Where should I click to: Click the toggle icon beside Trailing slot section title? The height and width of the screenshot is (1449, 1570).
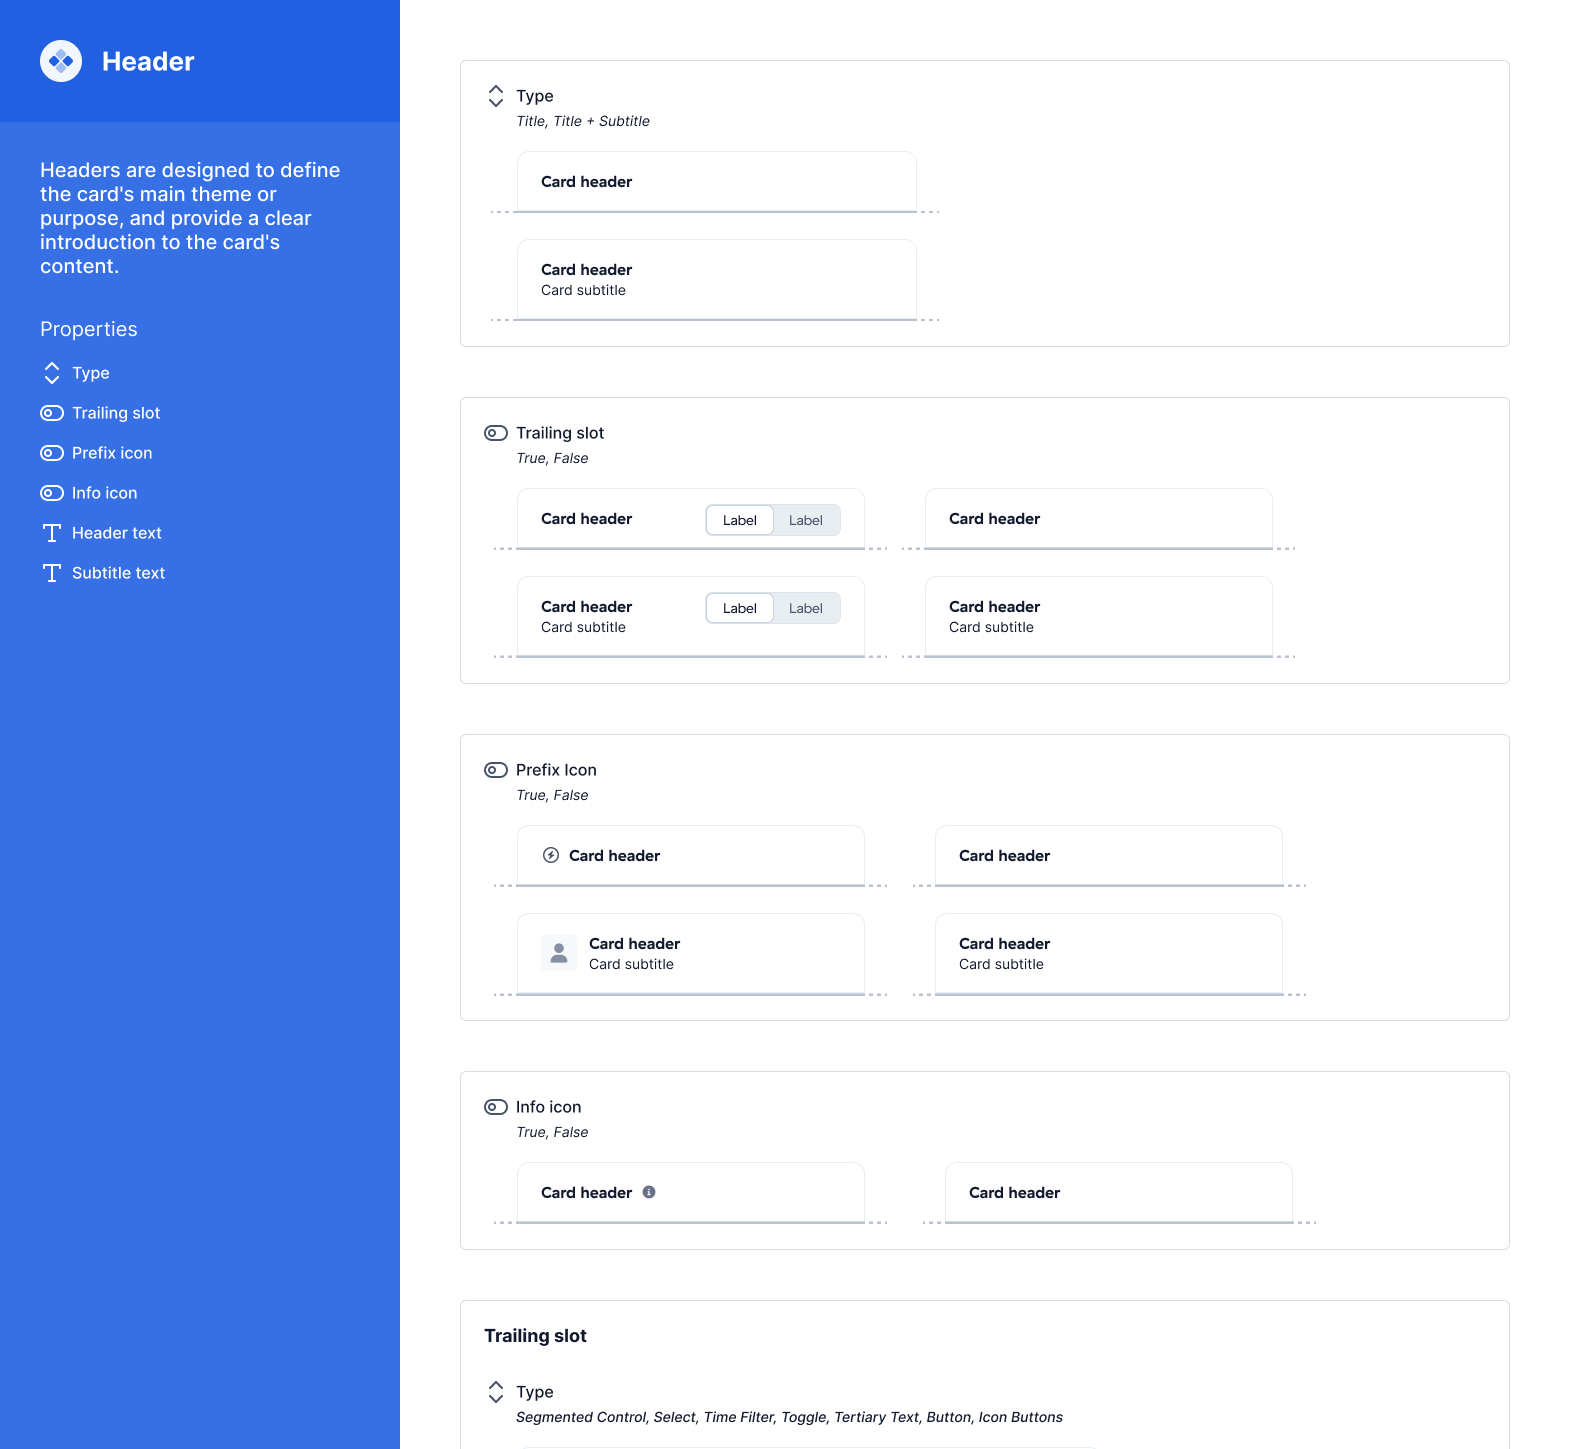tap(496, 433)
